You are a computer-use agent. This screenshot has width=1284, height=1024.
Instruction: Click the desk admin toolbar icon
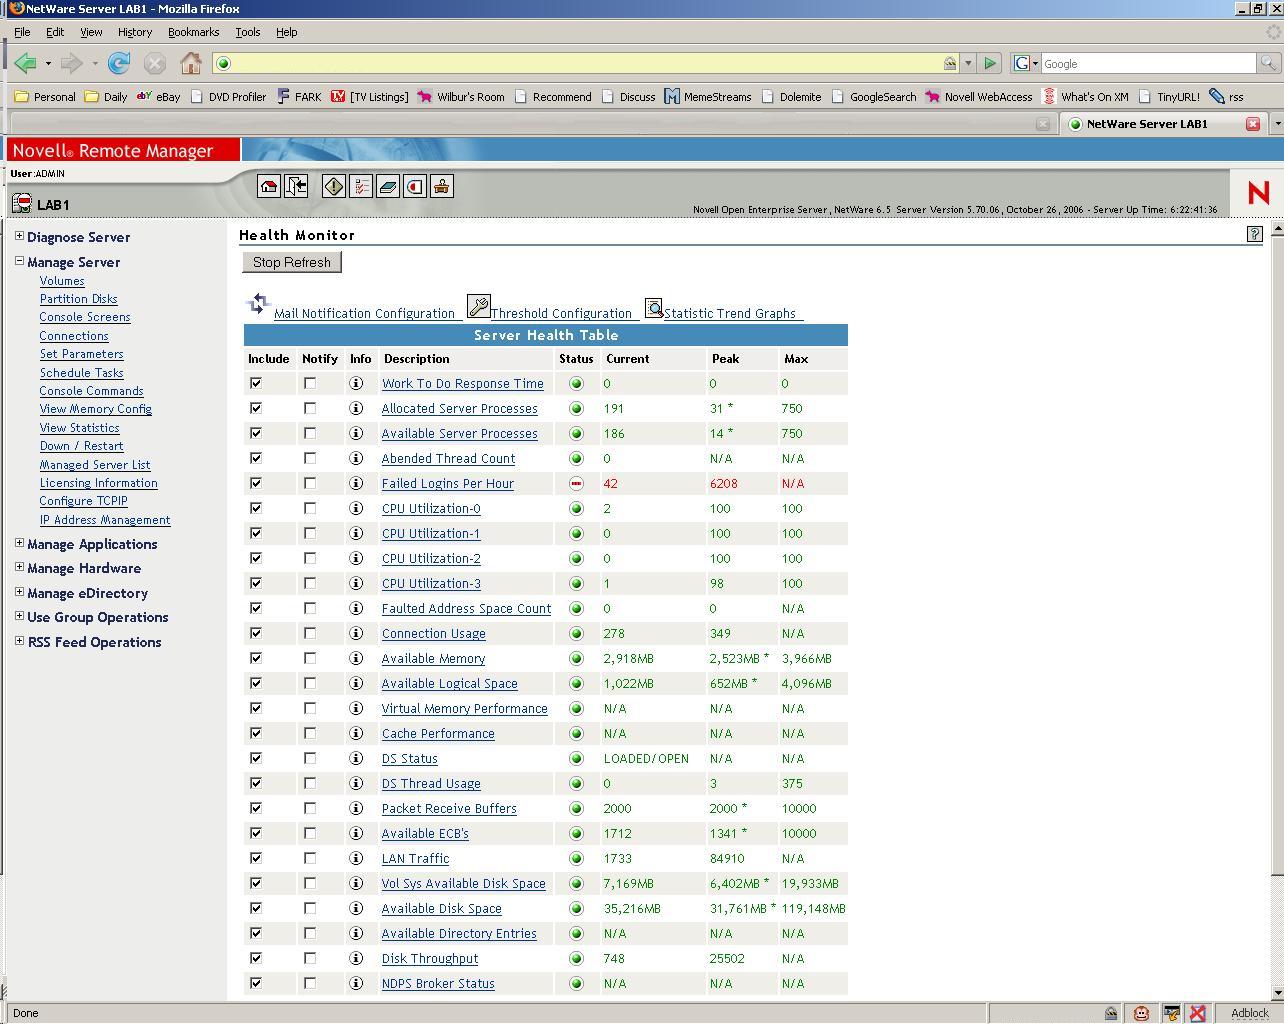[442, 186]
